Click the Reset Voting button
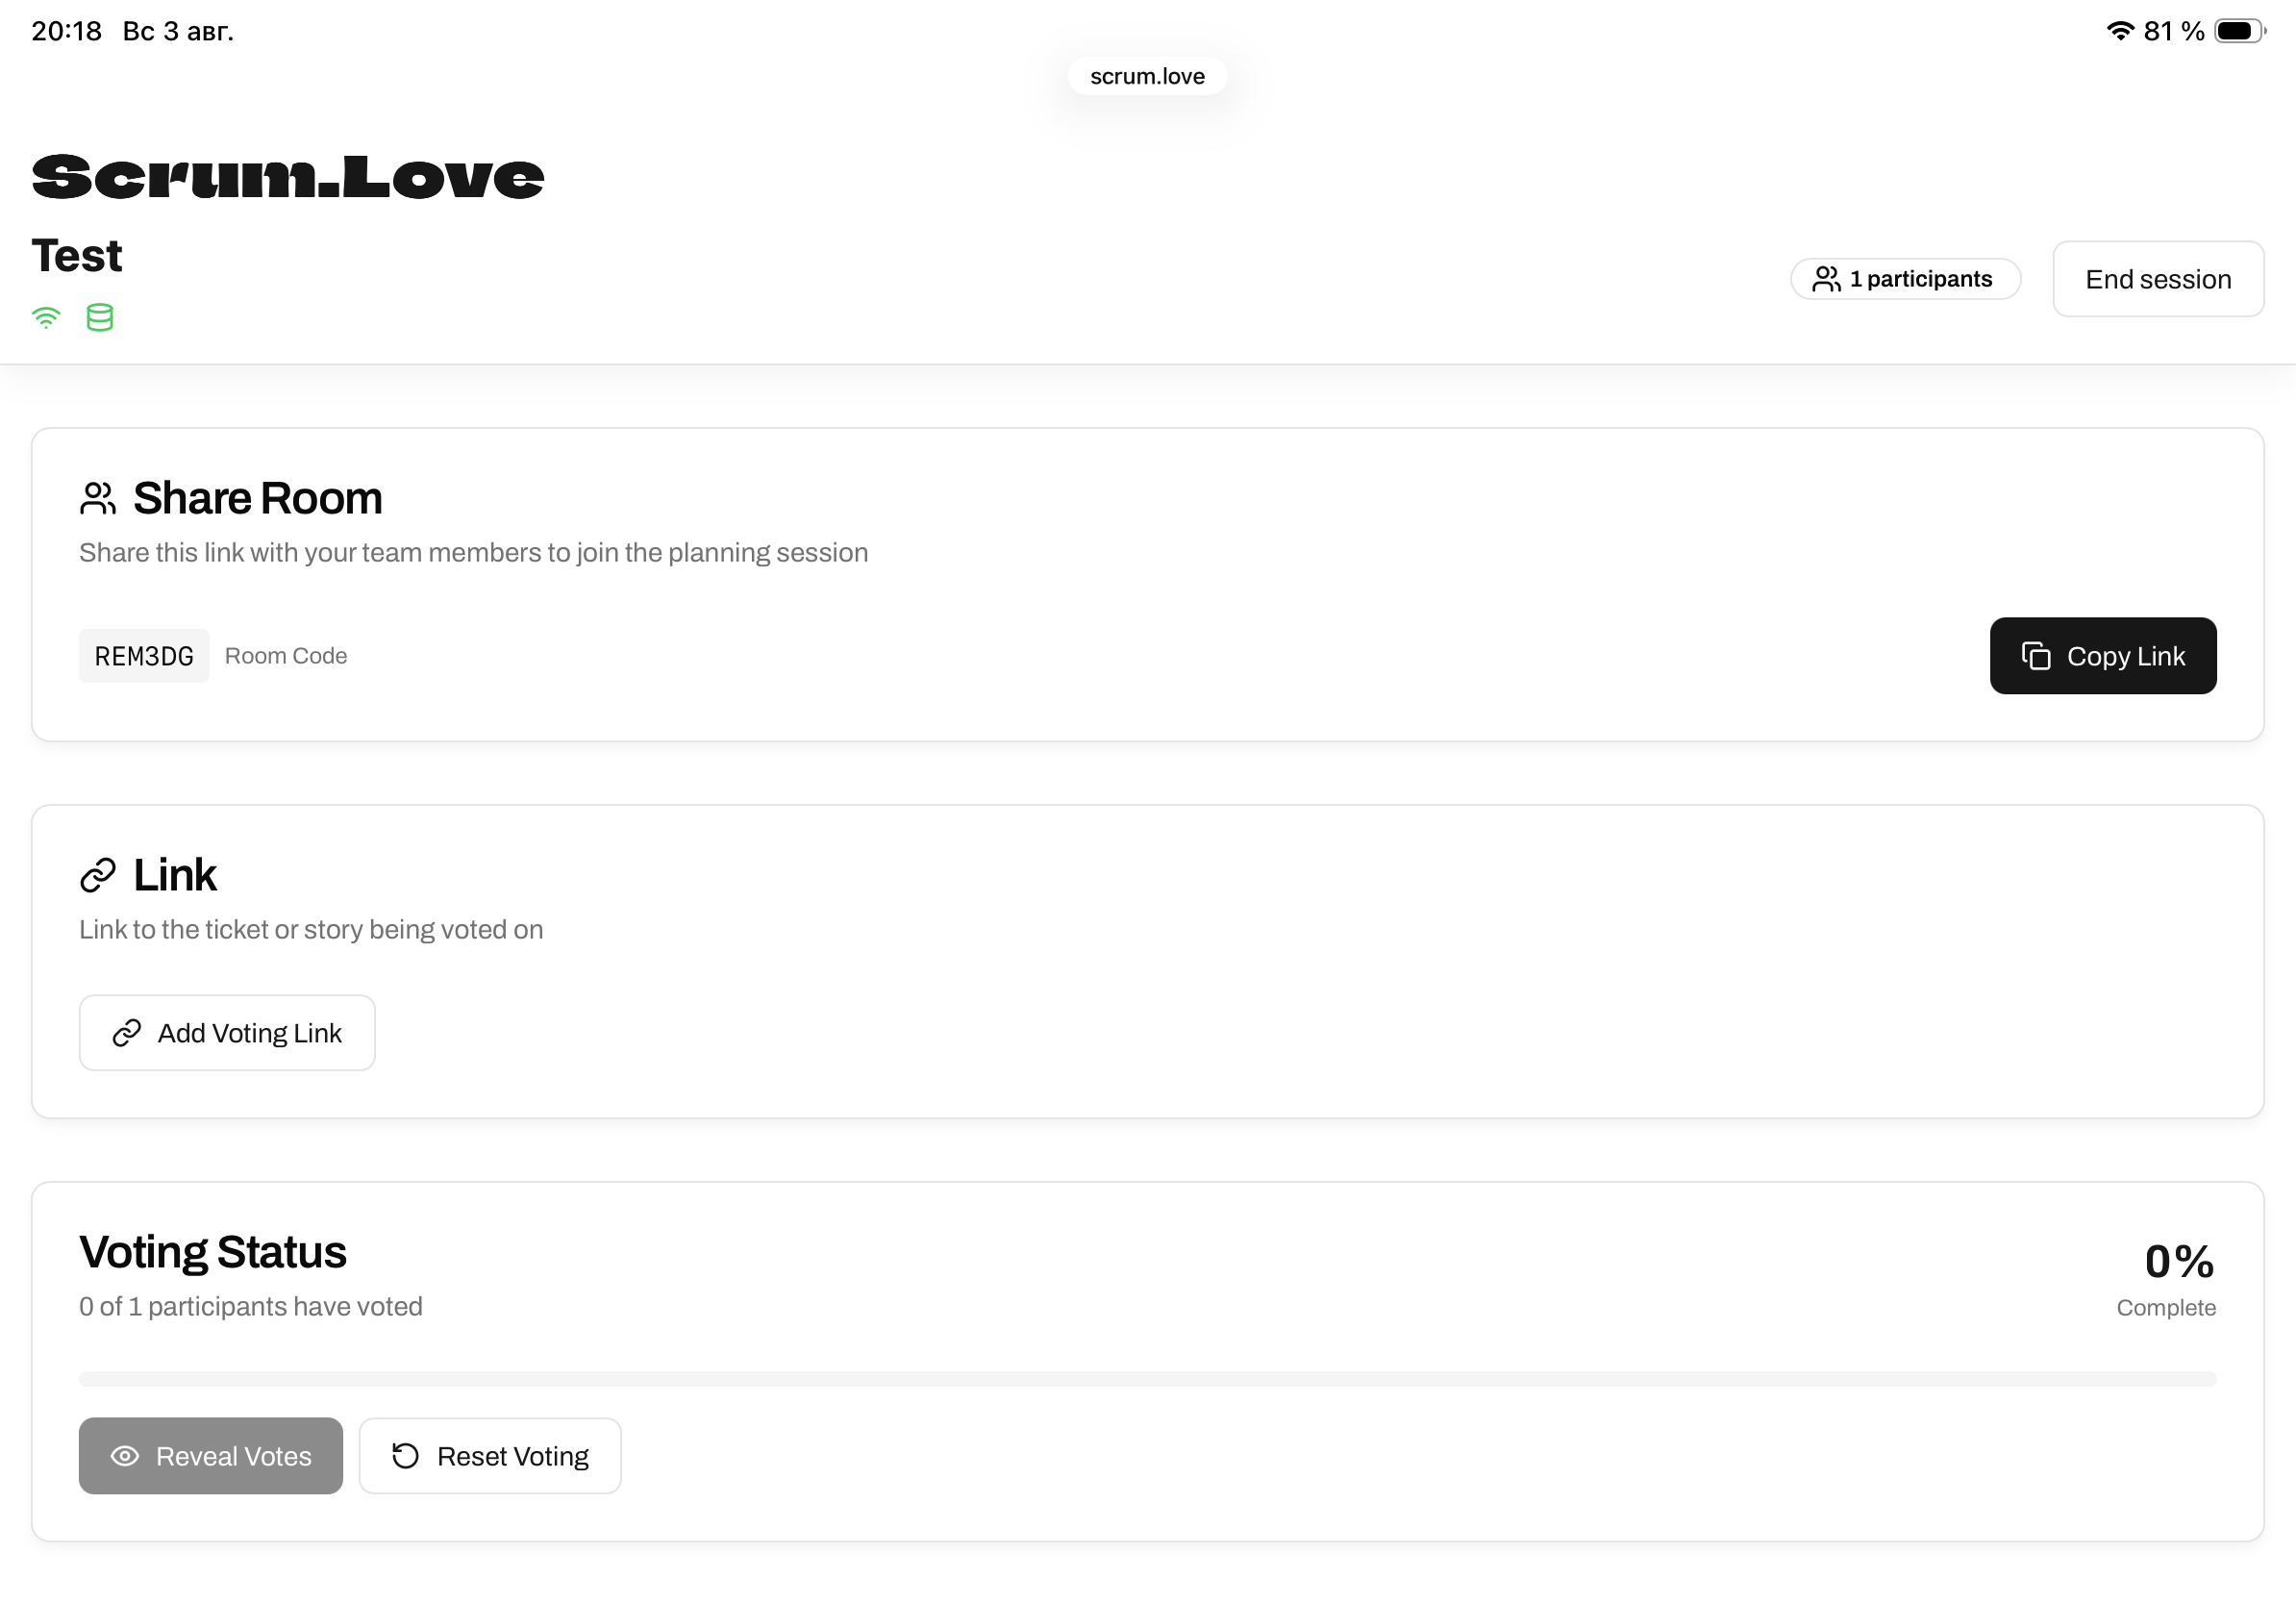The height and width of the screenshot is (1604, 2296). [x=490, y=1456]
